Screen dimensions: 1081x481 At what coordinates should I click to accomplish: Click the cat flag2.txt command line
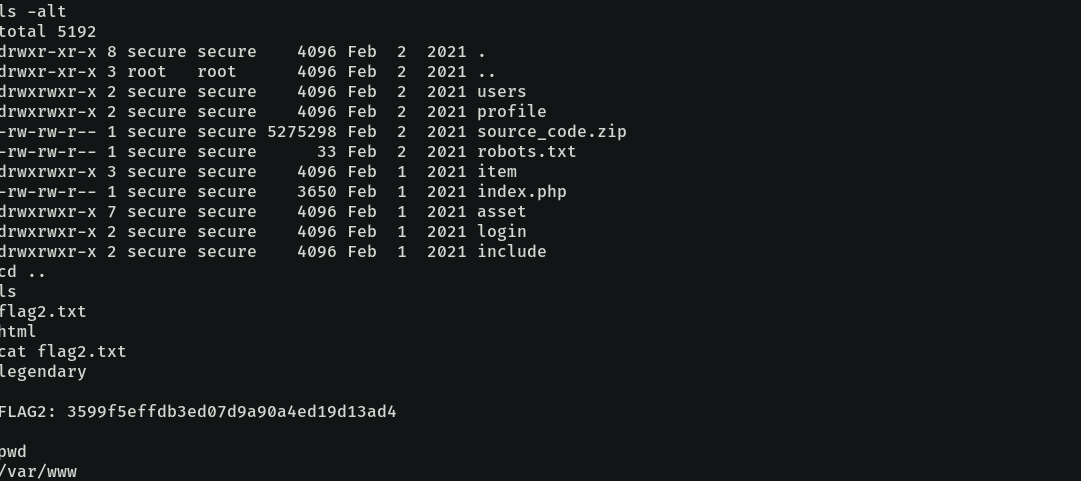coord(64,352)
